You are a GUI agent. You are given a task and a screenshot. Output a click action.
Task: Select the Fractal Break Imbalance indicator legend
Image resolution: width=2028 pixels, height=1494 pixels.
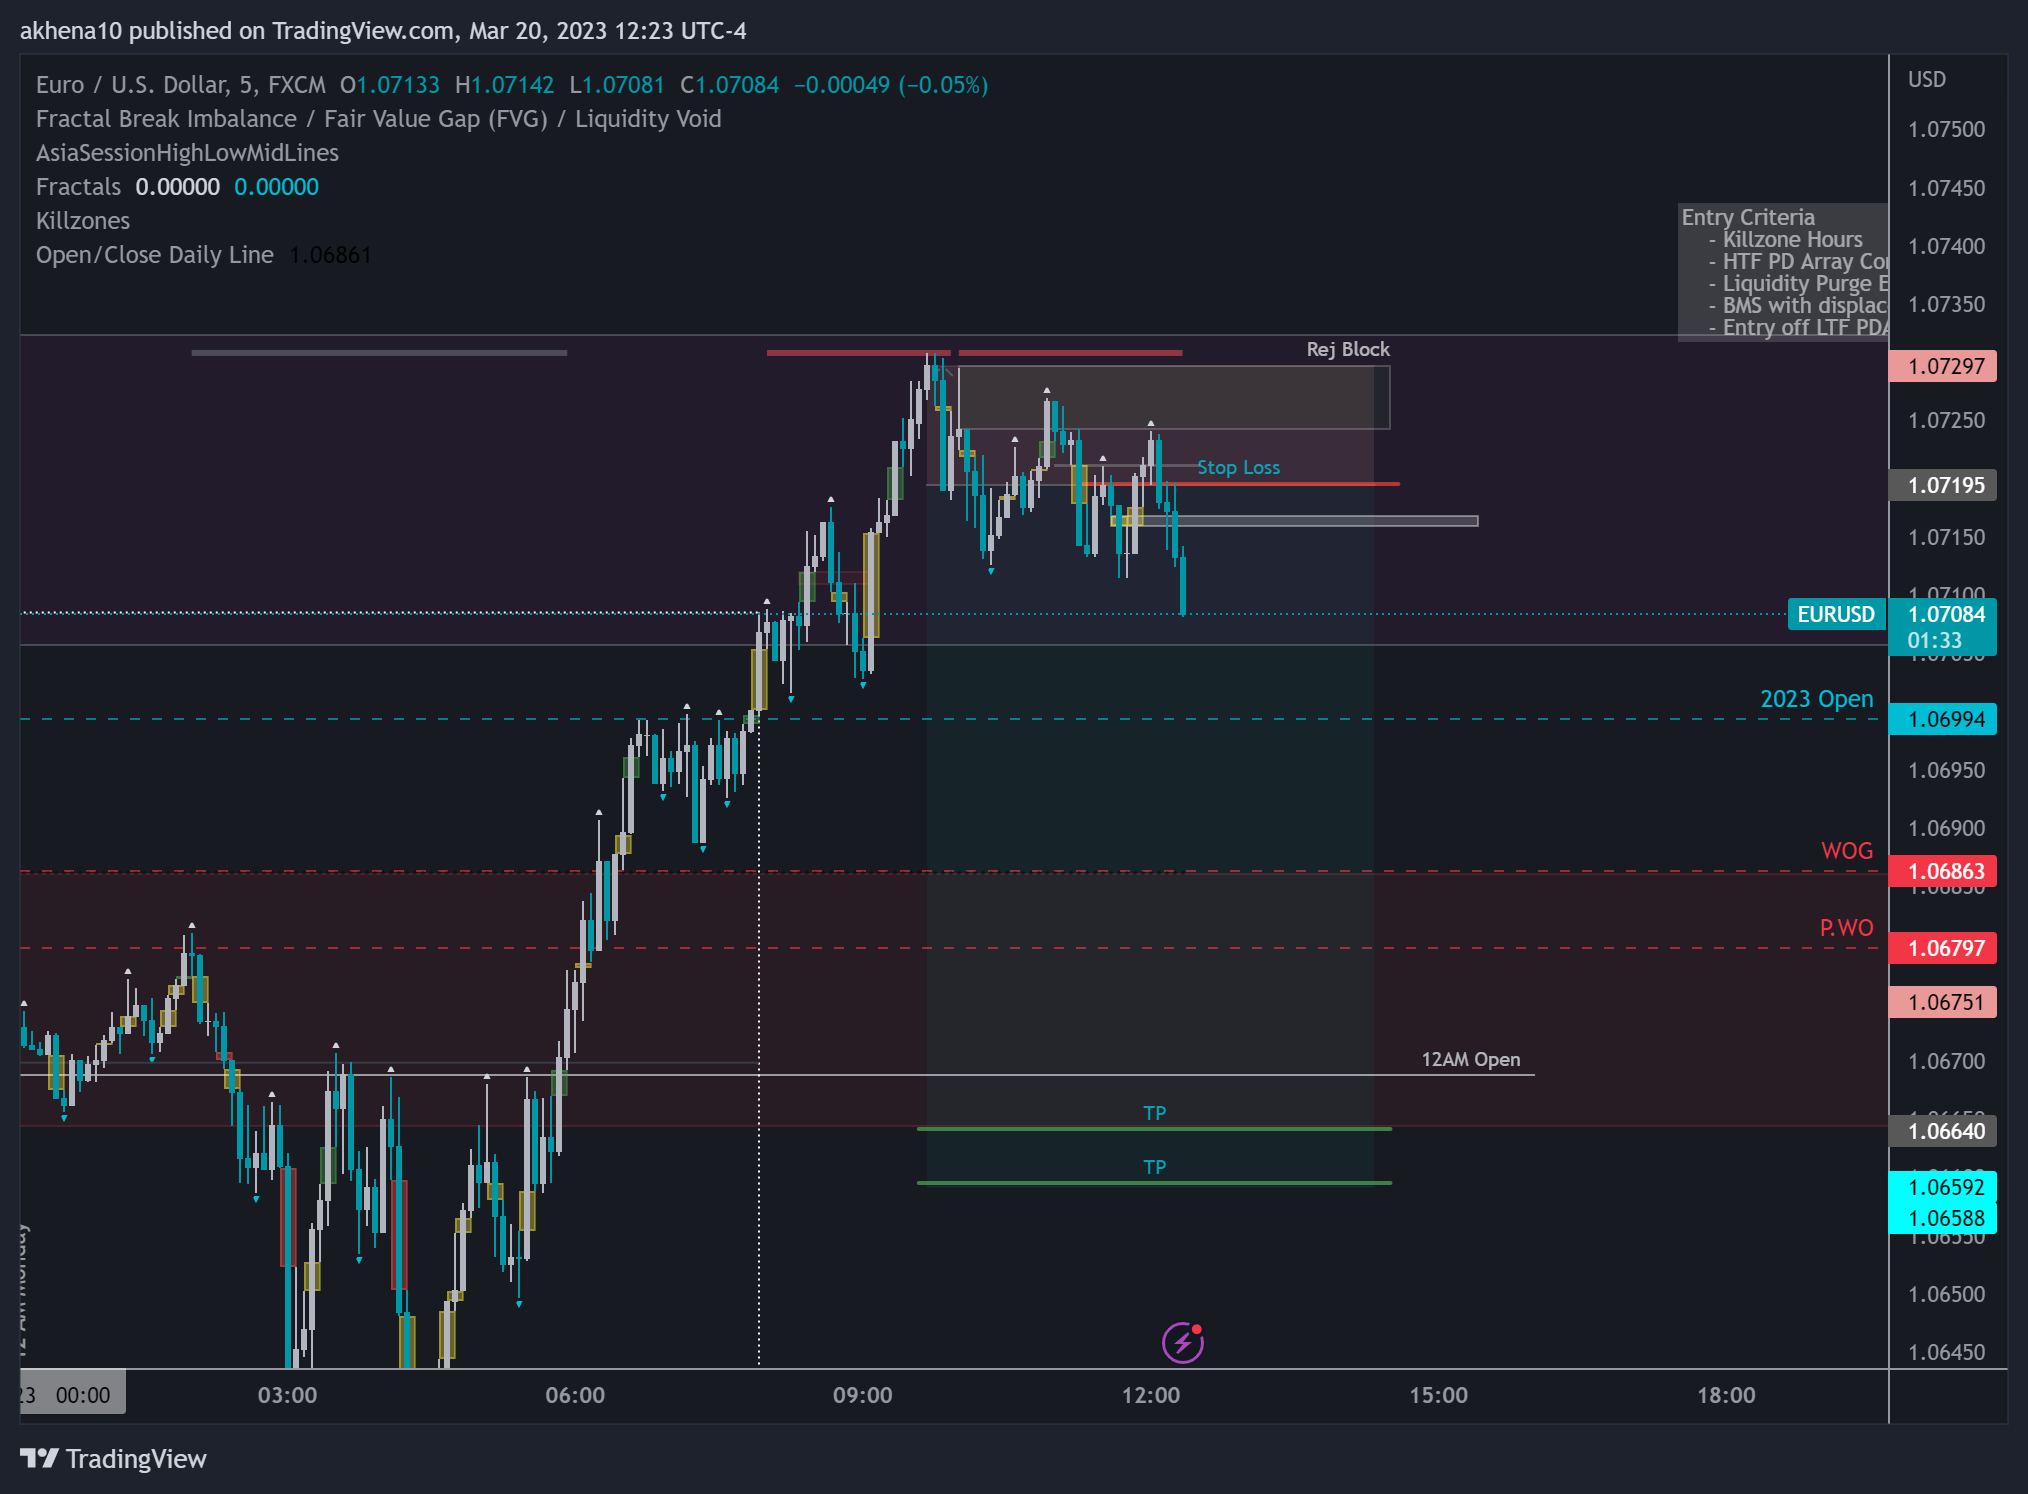tap(378, 119)
